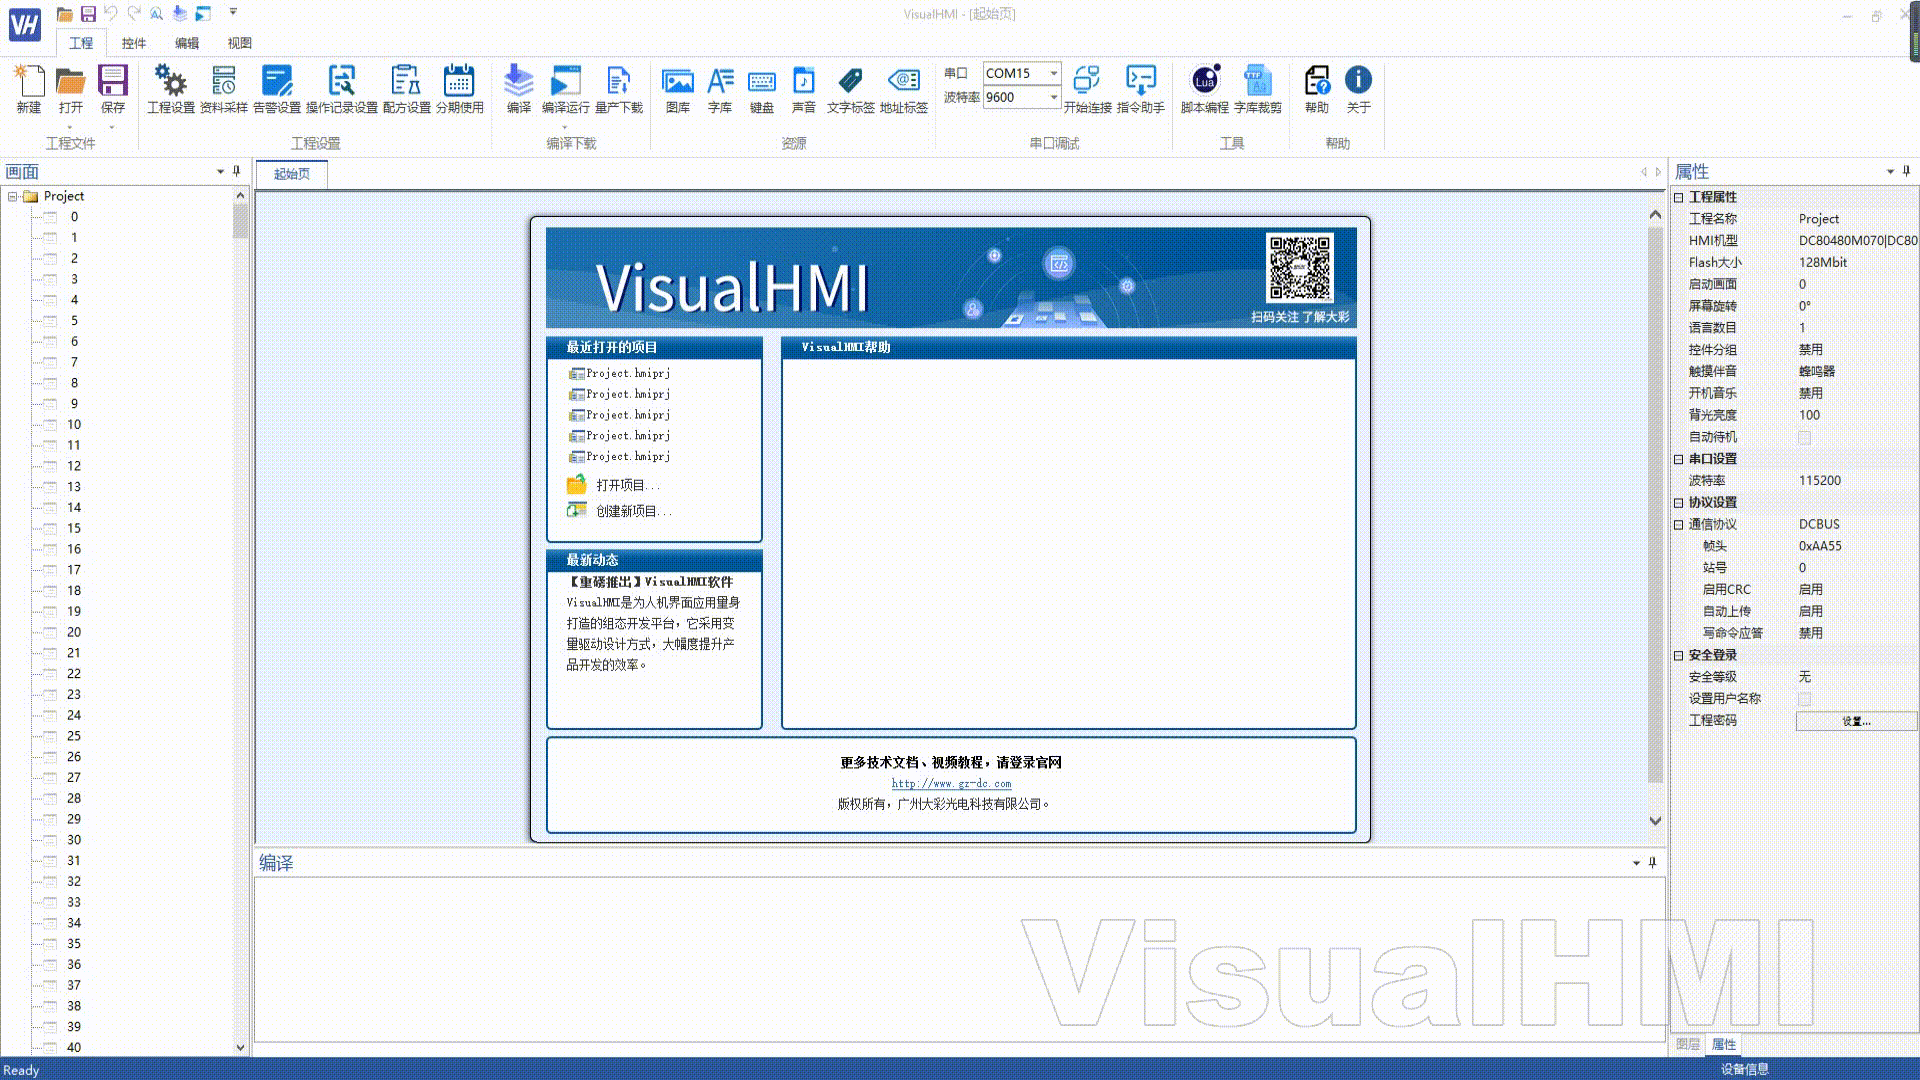Open the 声音 sound resource
The height and width of the screenshot is (1080, 1920).
click(x=804, y=89)
